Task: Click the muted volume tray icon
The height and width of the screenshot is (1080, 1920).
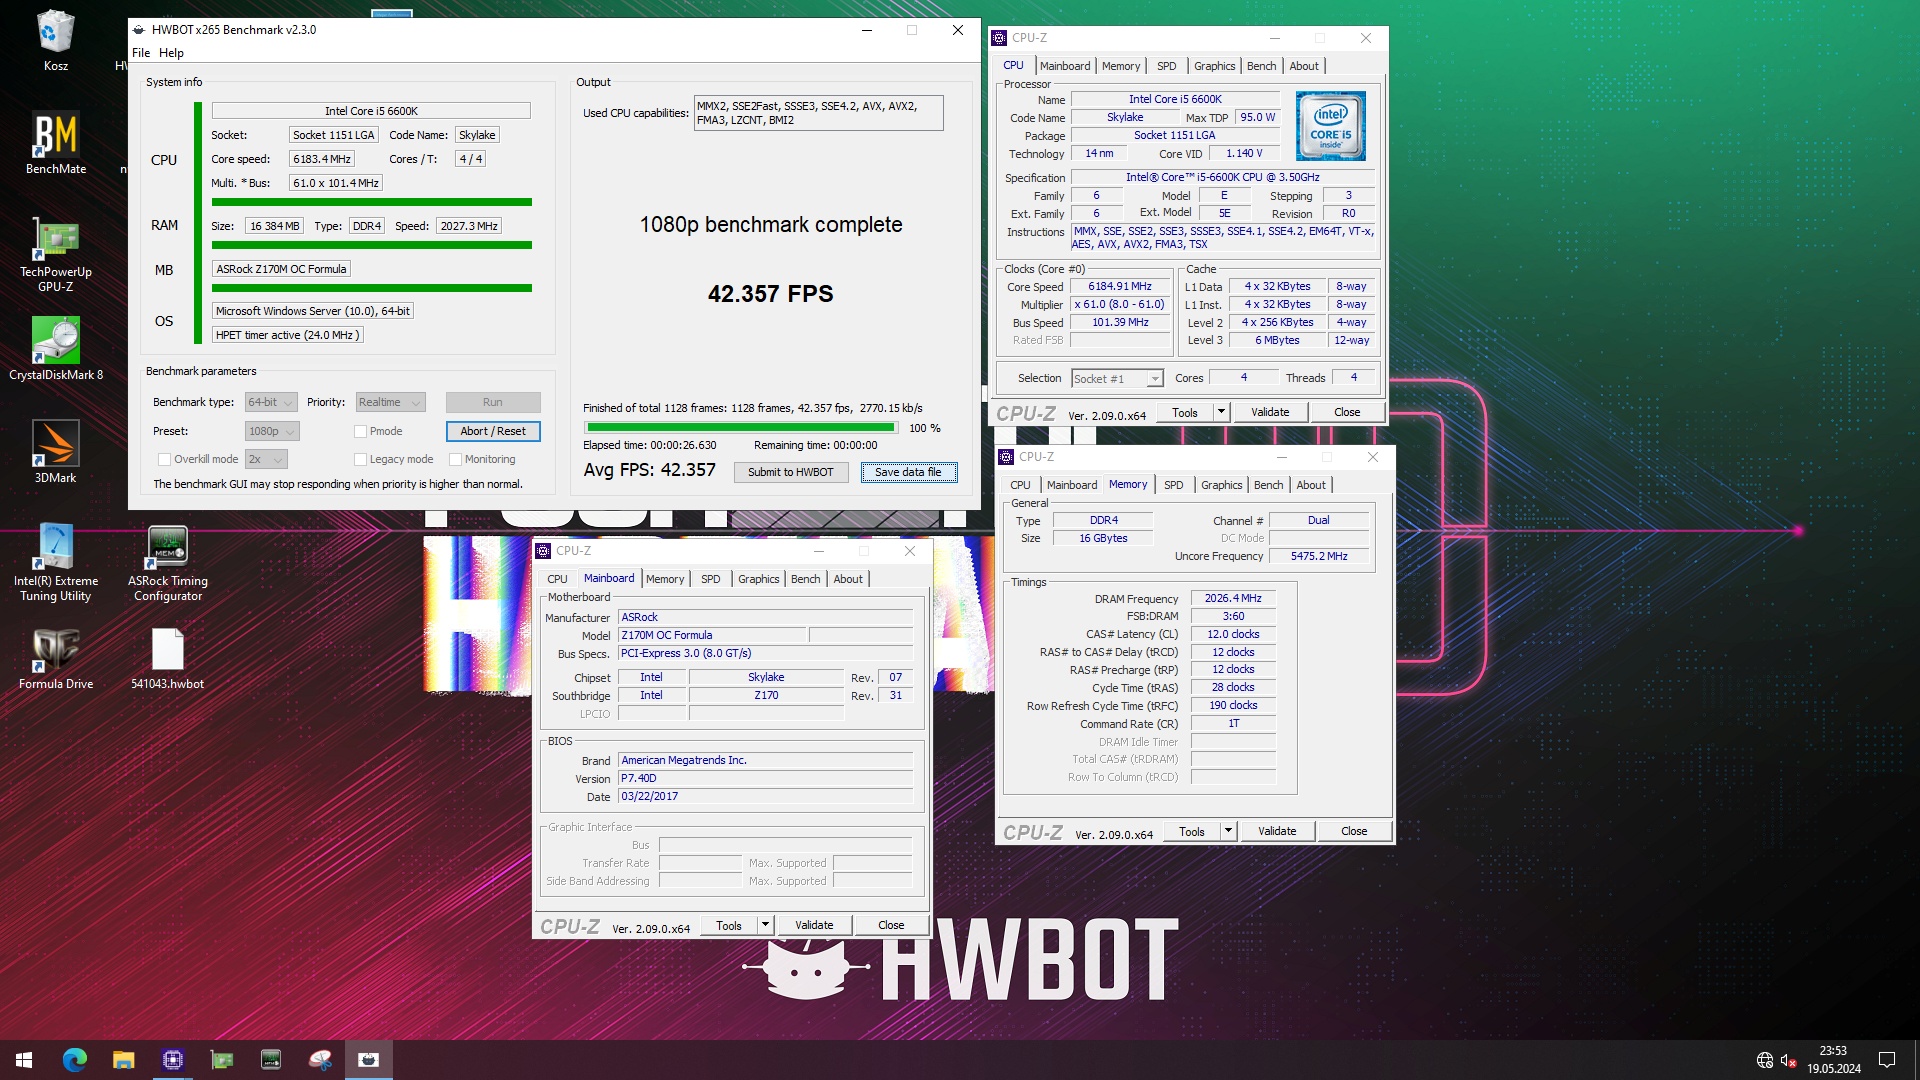Action: (x=1789, y=1060)
